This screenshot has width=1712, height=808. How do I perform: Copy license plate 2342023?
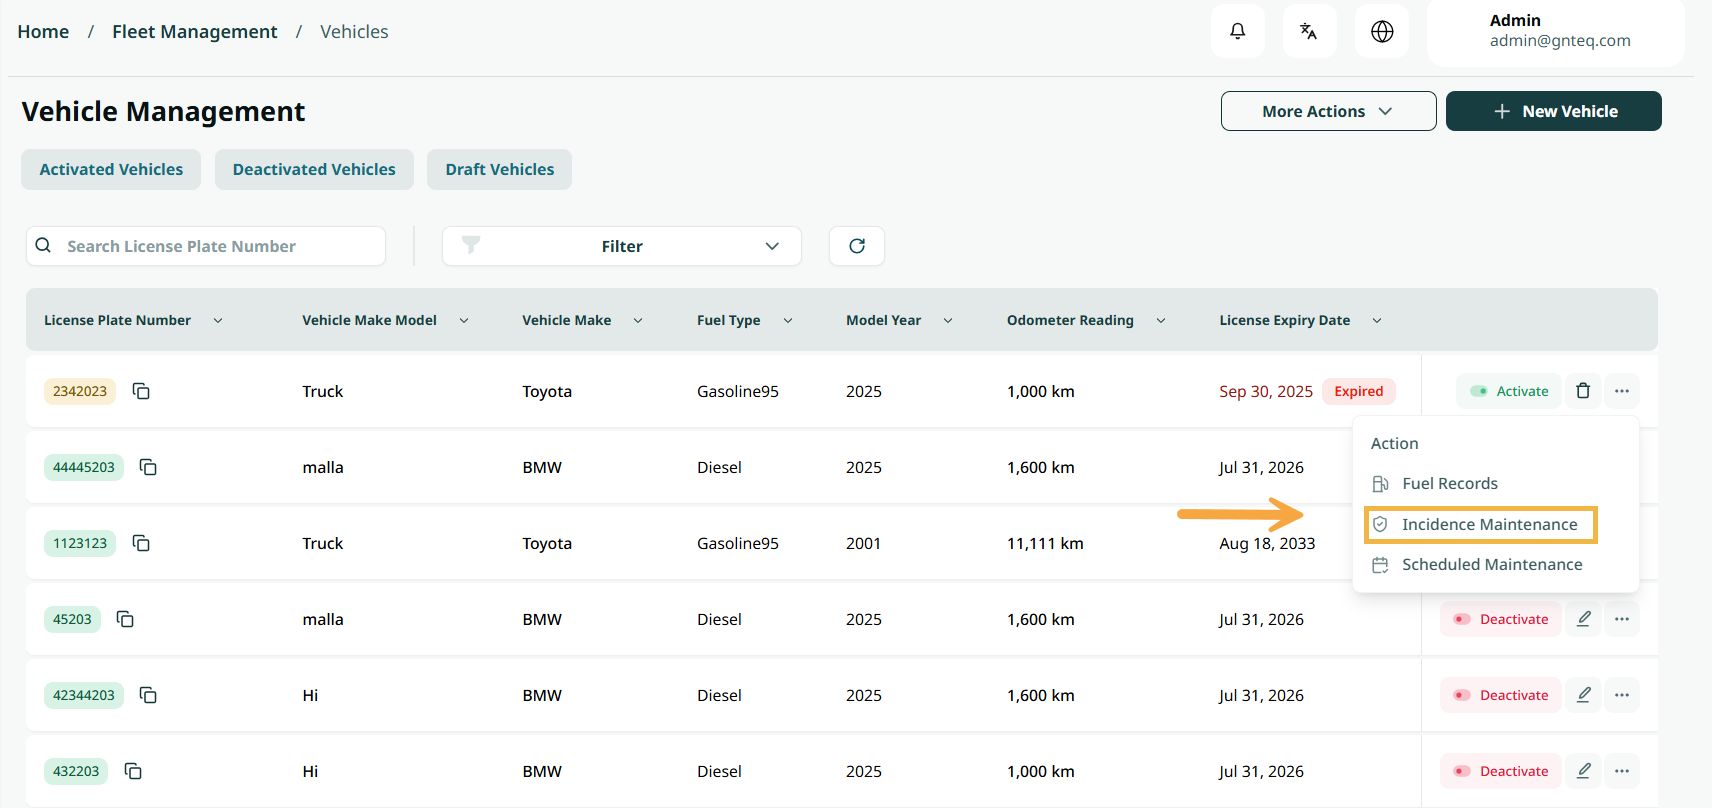click(x=141, y=391)
